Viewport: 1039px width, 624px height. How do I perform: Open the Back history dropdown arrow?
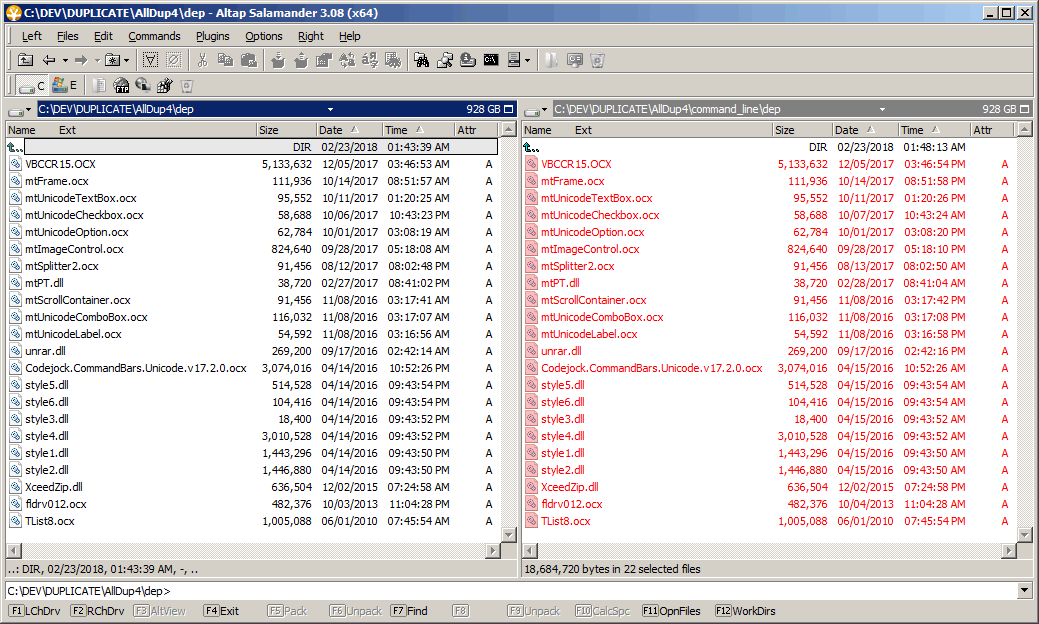tap(65, 60)
